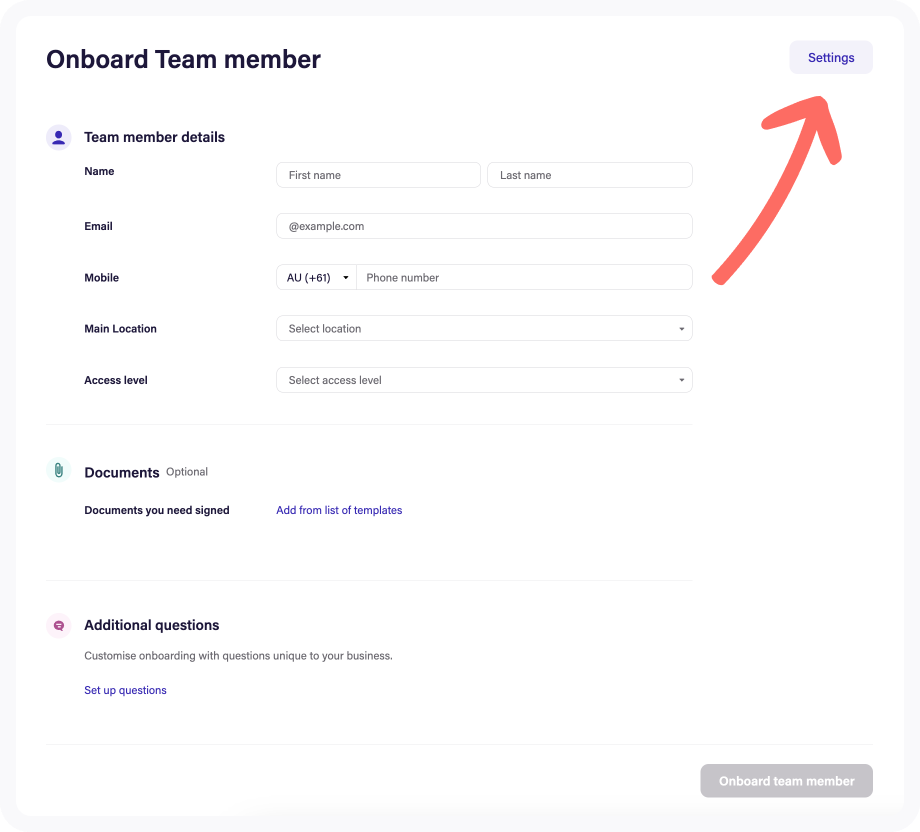Click the person icon beside Team member details
Screen dimensions: 920x832
pyautogui.click(x=59, y=137)
